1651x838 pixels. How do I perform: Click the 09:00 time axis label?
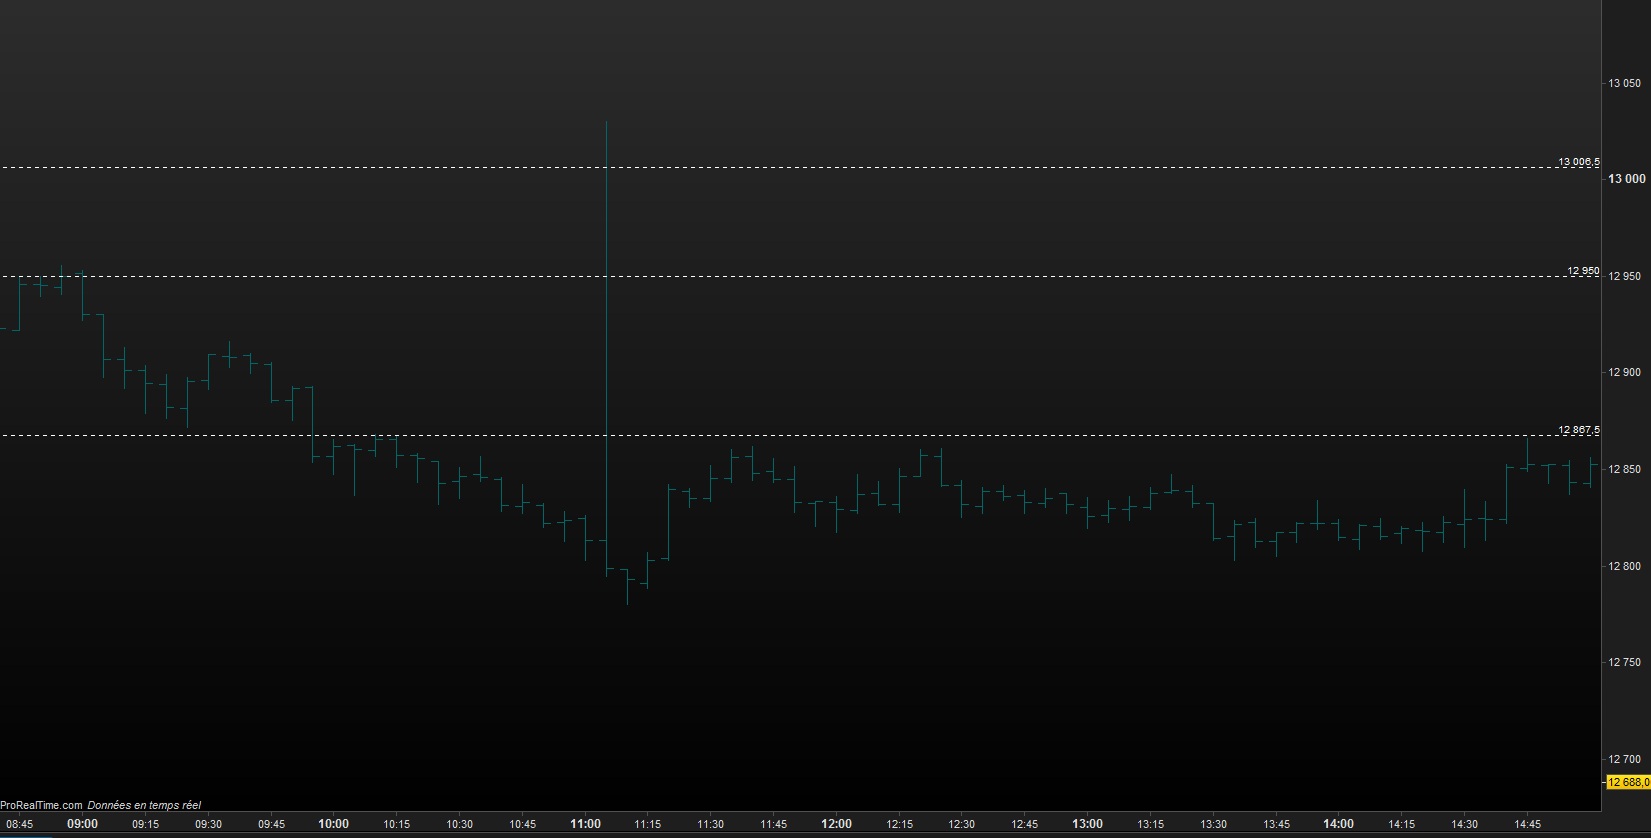pyautogui.click(x=82, y=824)
